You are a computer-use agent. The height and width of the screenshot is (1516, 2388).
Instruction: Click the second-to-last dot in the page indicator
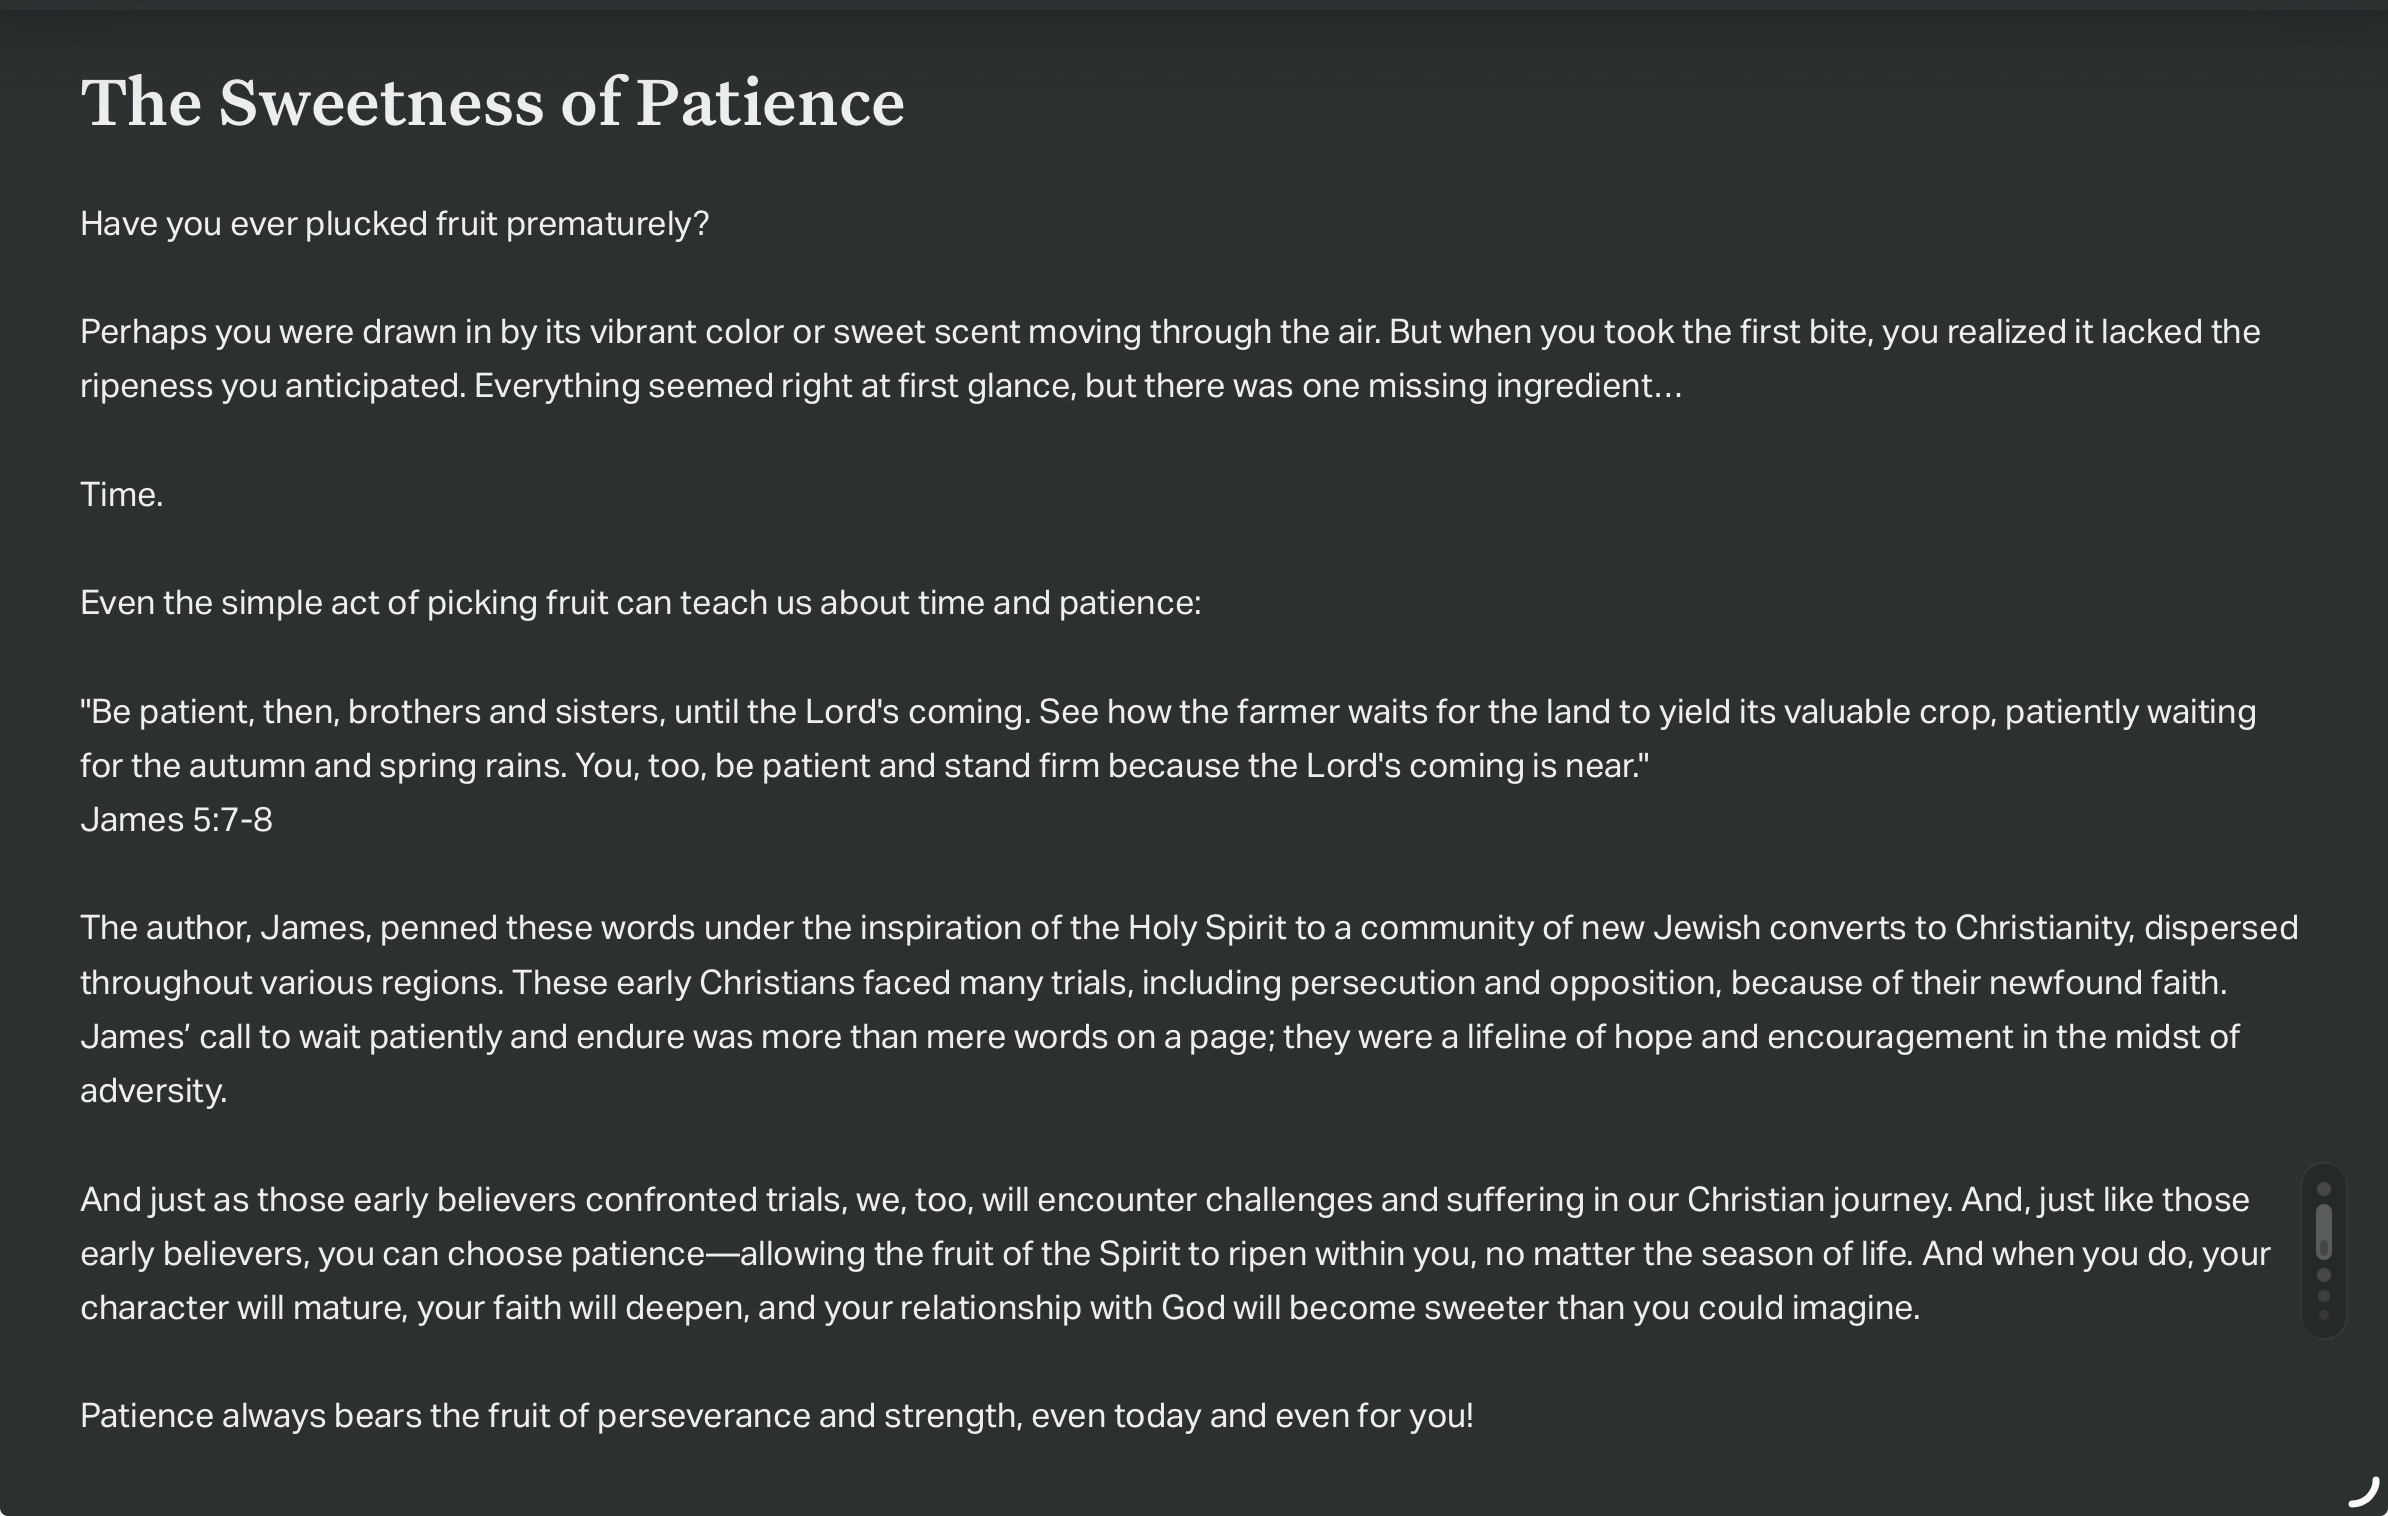click(x=2324, y=1296)
